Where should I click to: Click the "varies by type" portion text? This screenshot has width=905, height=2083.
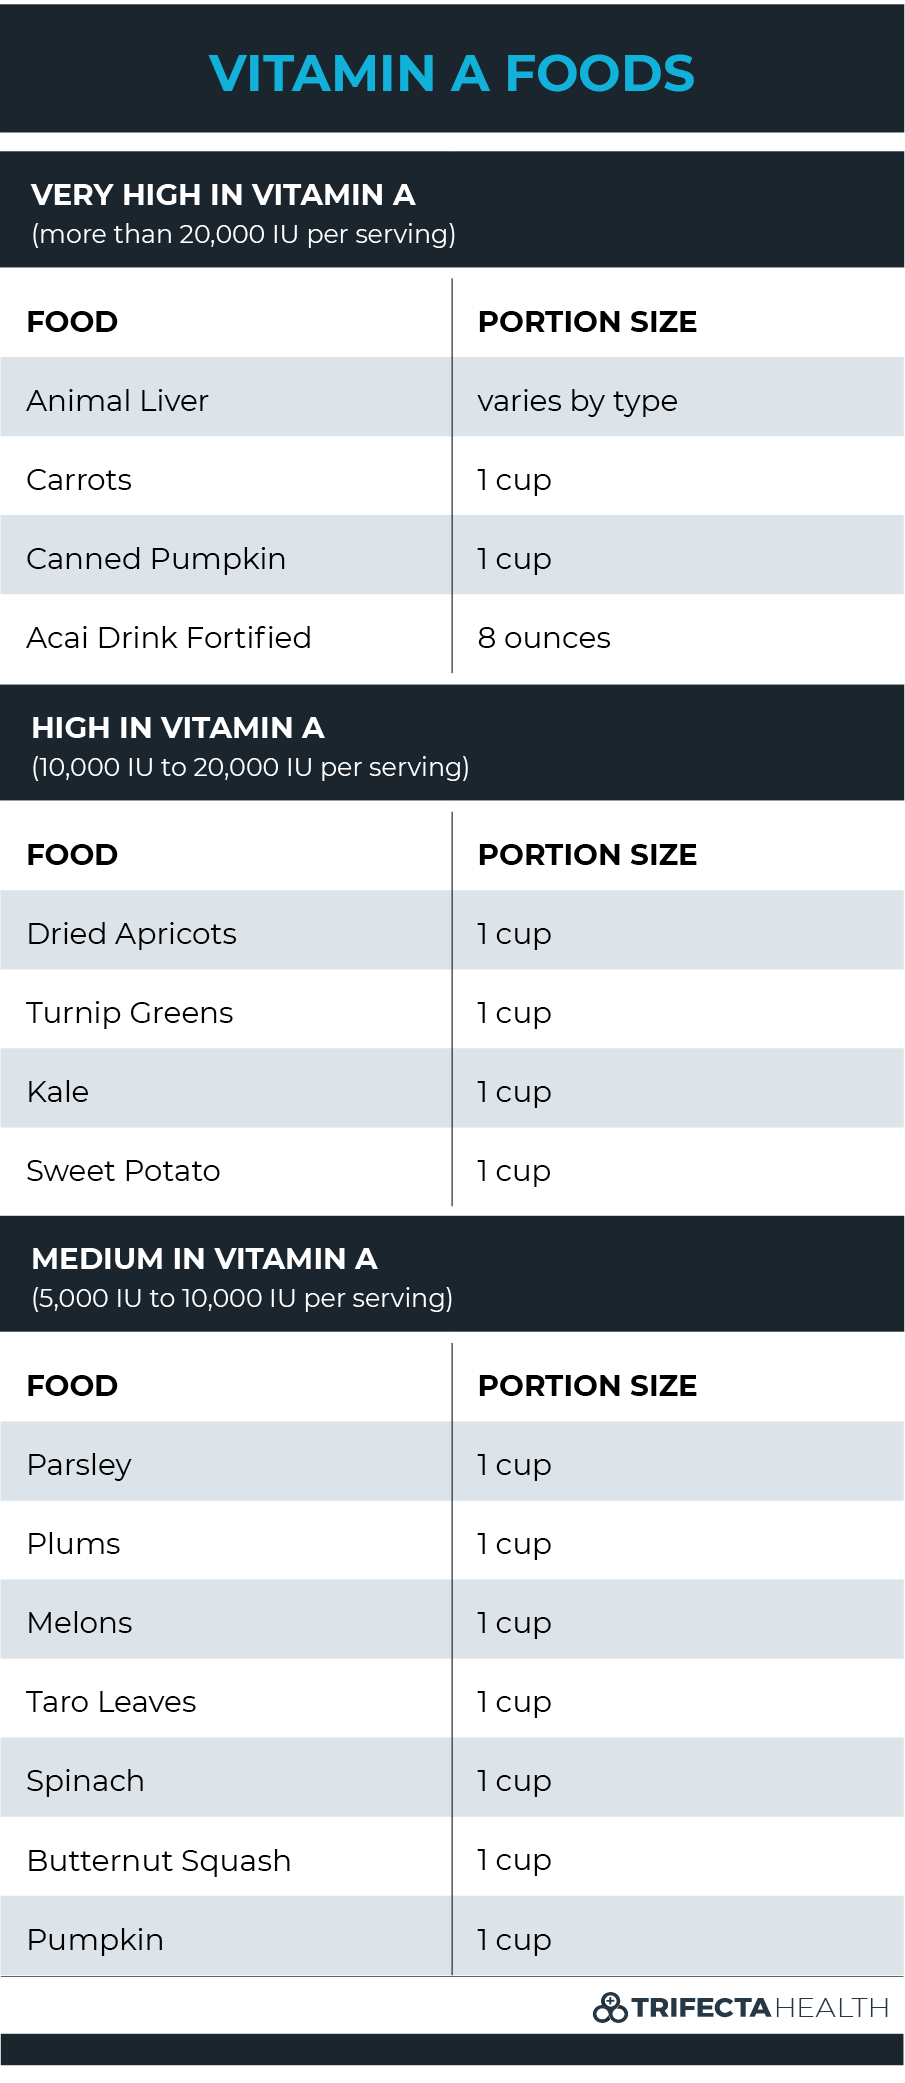tap(577, 401)
